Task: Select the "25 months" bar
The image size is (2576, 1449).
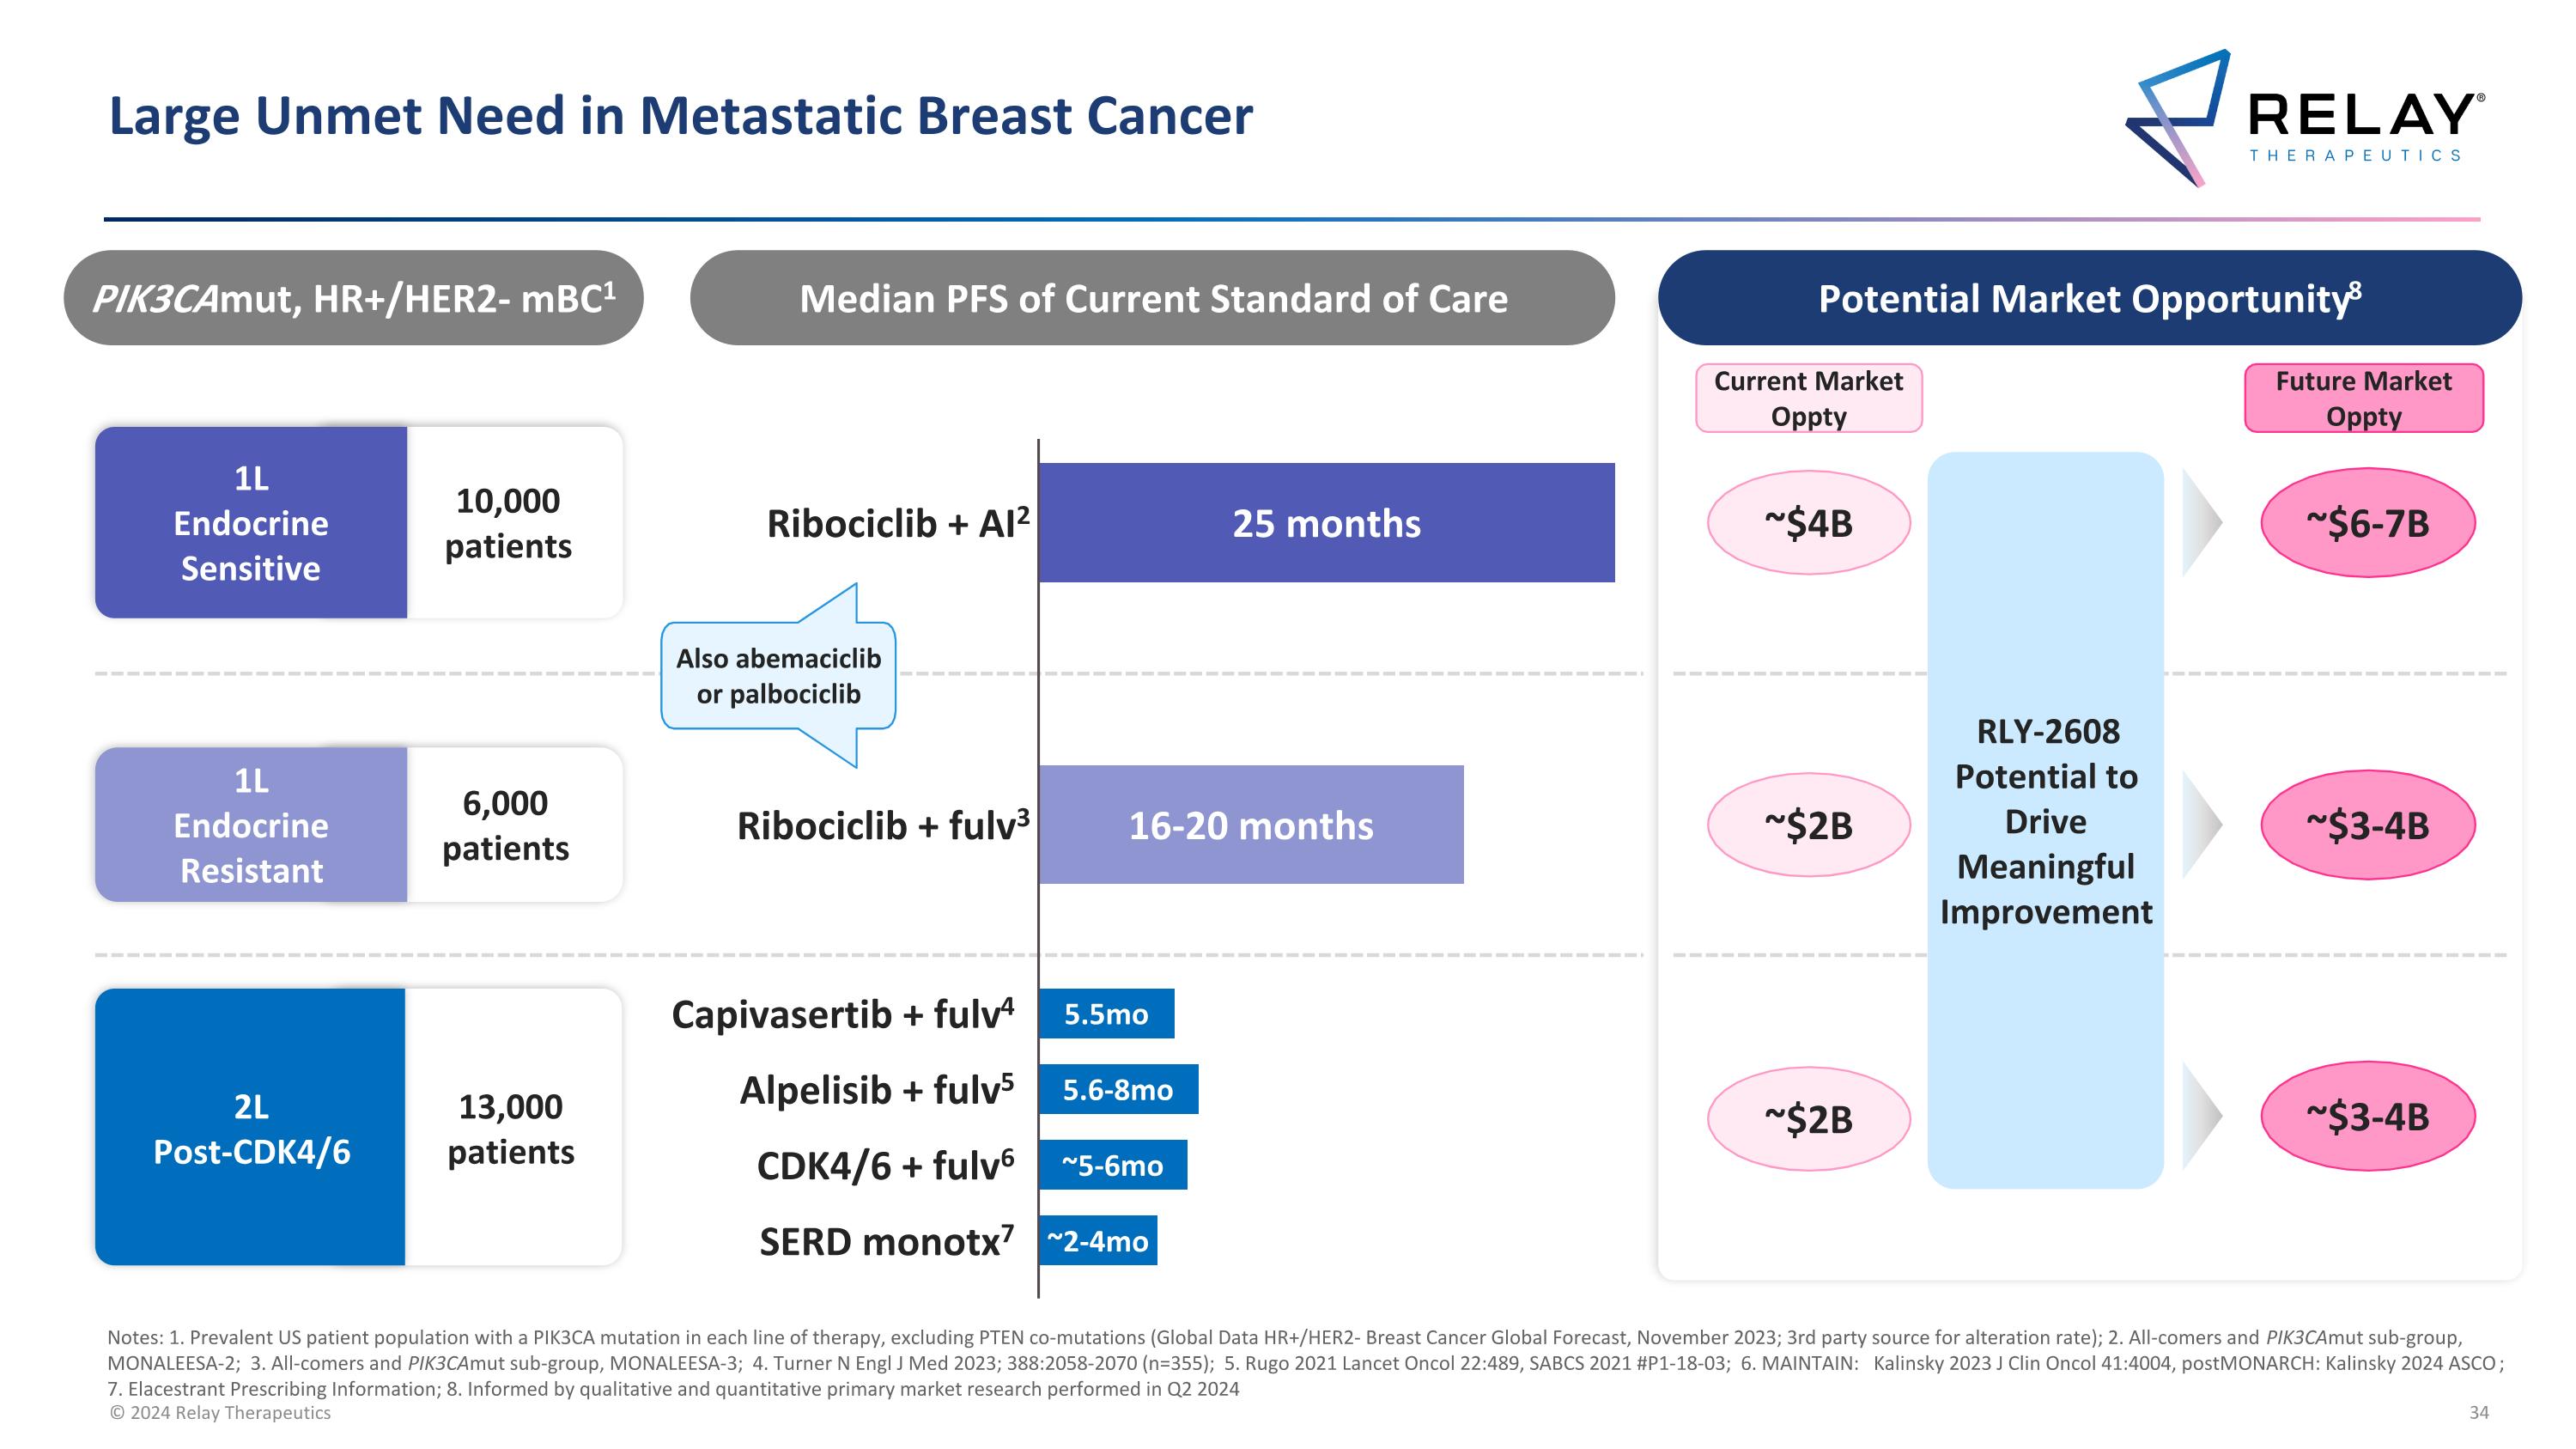Action: [x=1326, y=523]
